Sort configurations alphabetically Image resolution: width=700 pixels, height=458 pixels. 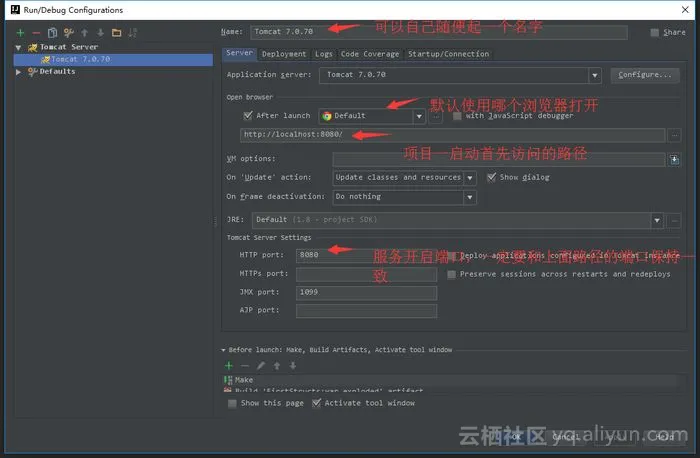coord(133,33)
